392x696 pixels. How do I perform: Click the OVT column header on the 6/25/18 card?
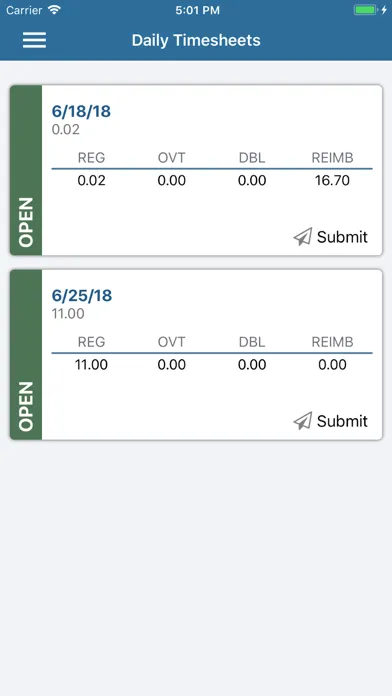pyautogui.click(x=171, y=342)
